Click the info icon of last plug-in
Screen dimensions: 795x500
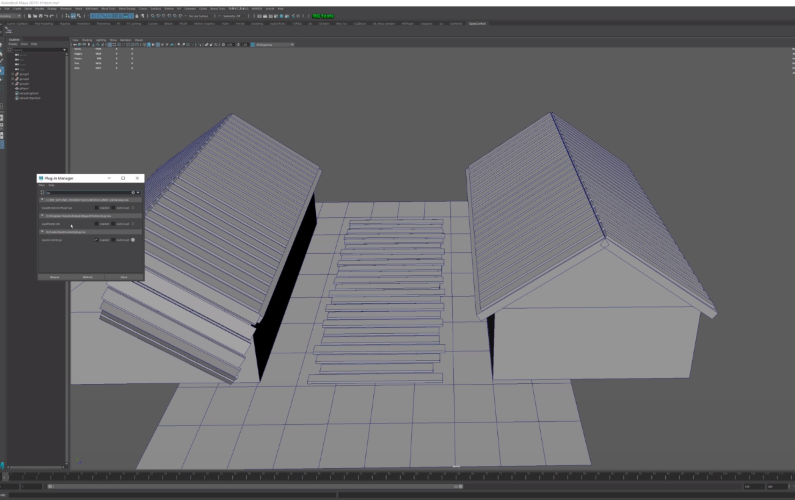[133, 240]
